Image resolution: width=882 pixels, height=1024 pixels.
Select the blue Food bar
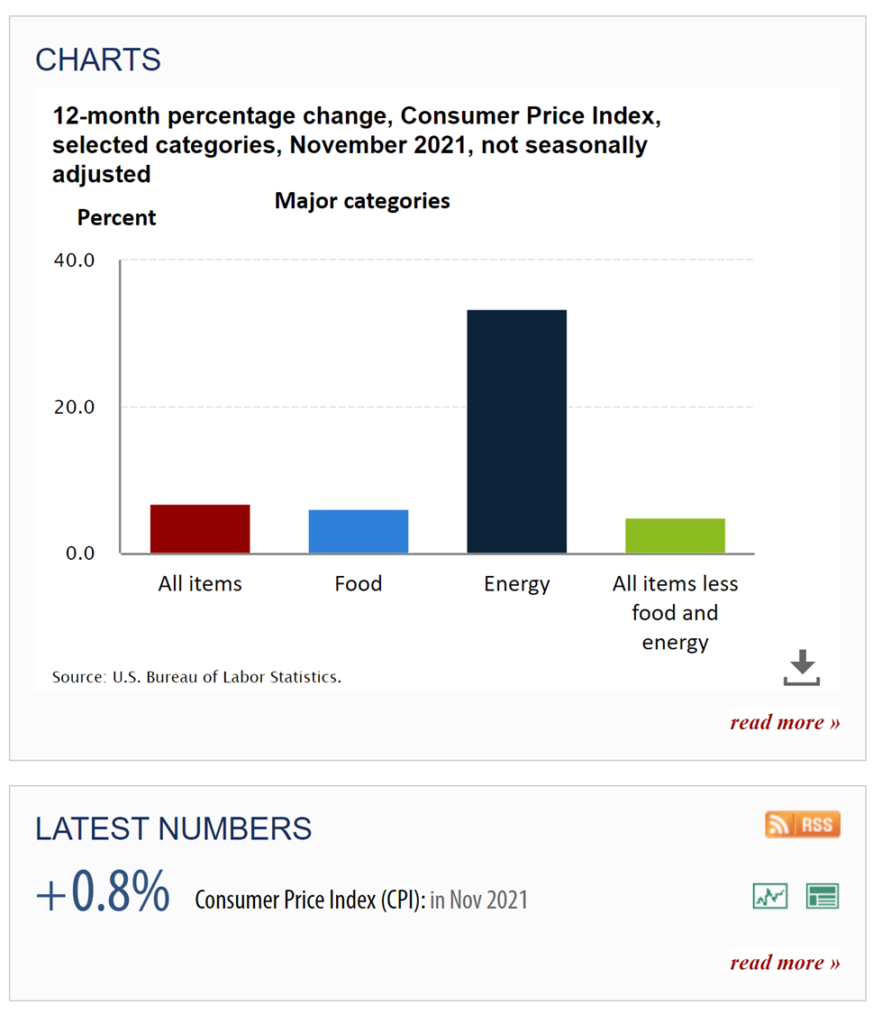[358, 532]
